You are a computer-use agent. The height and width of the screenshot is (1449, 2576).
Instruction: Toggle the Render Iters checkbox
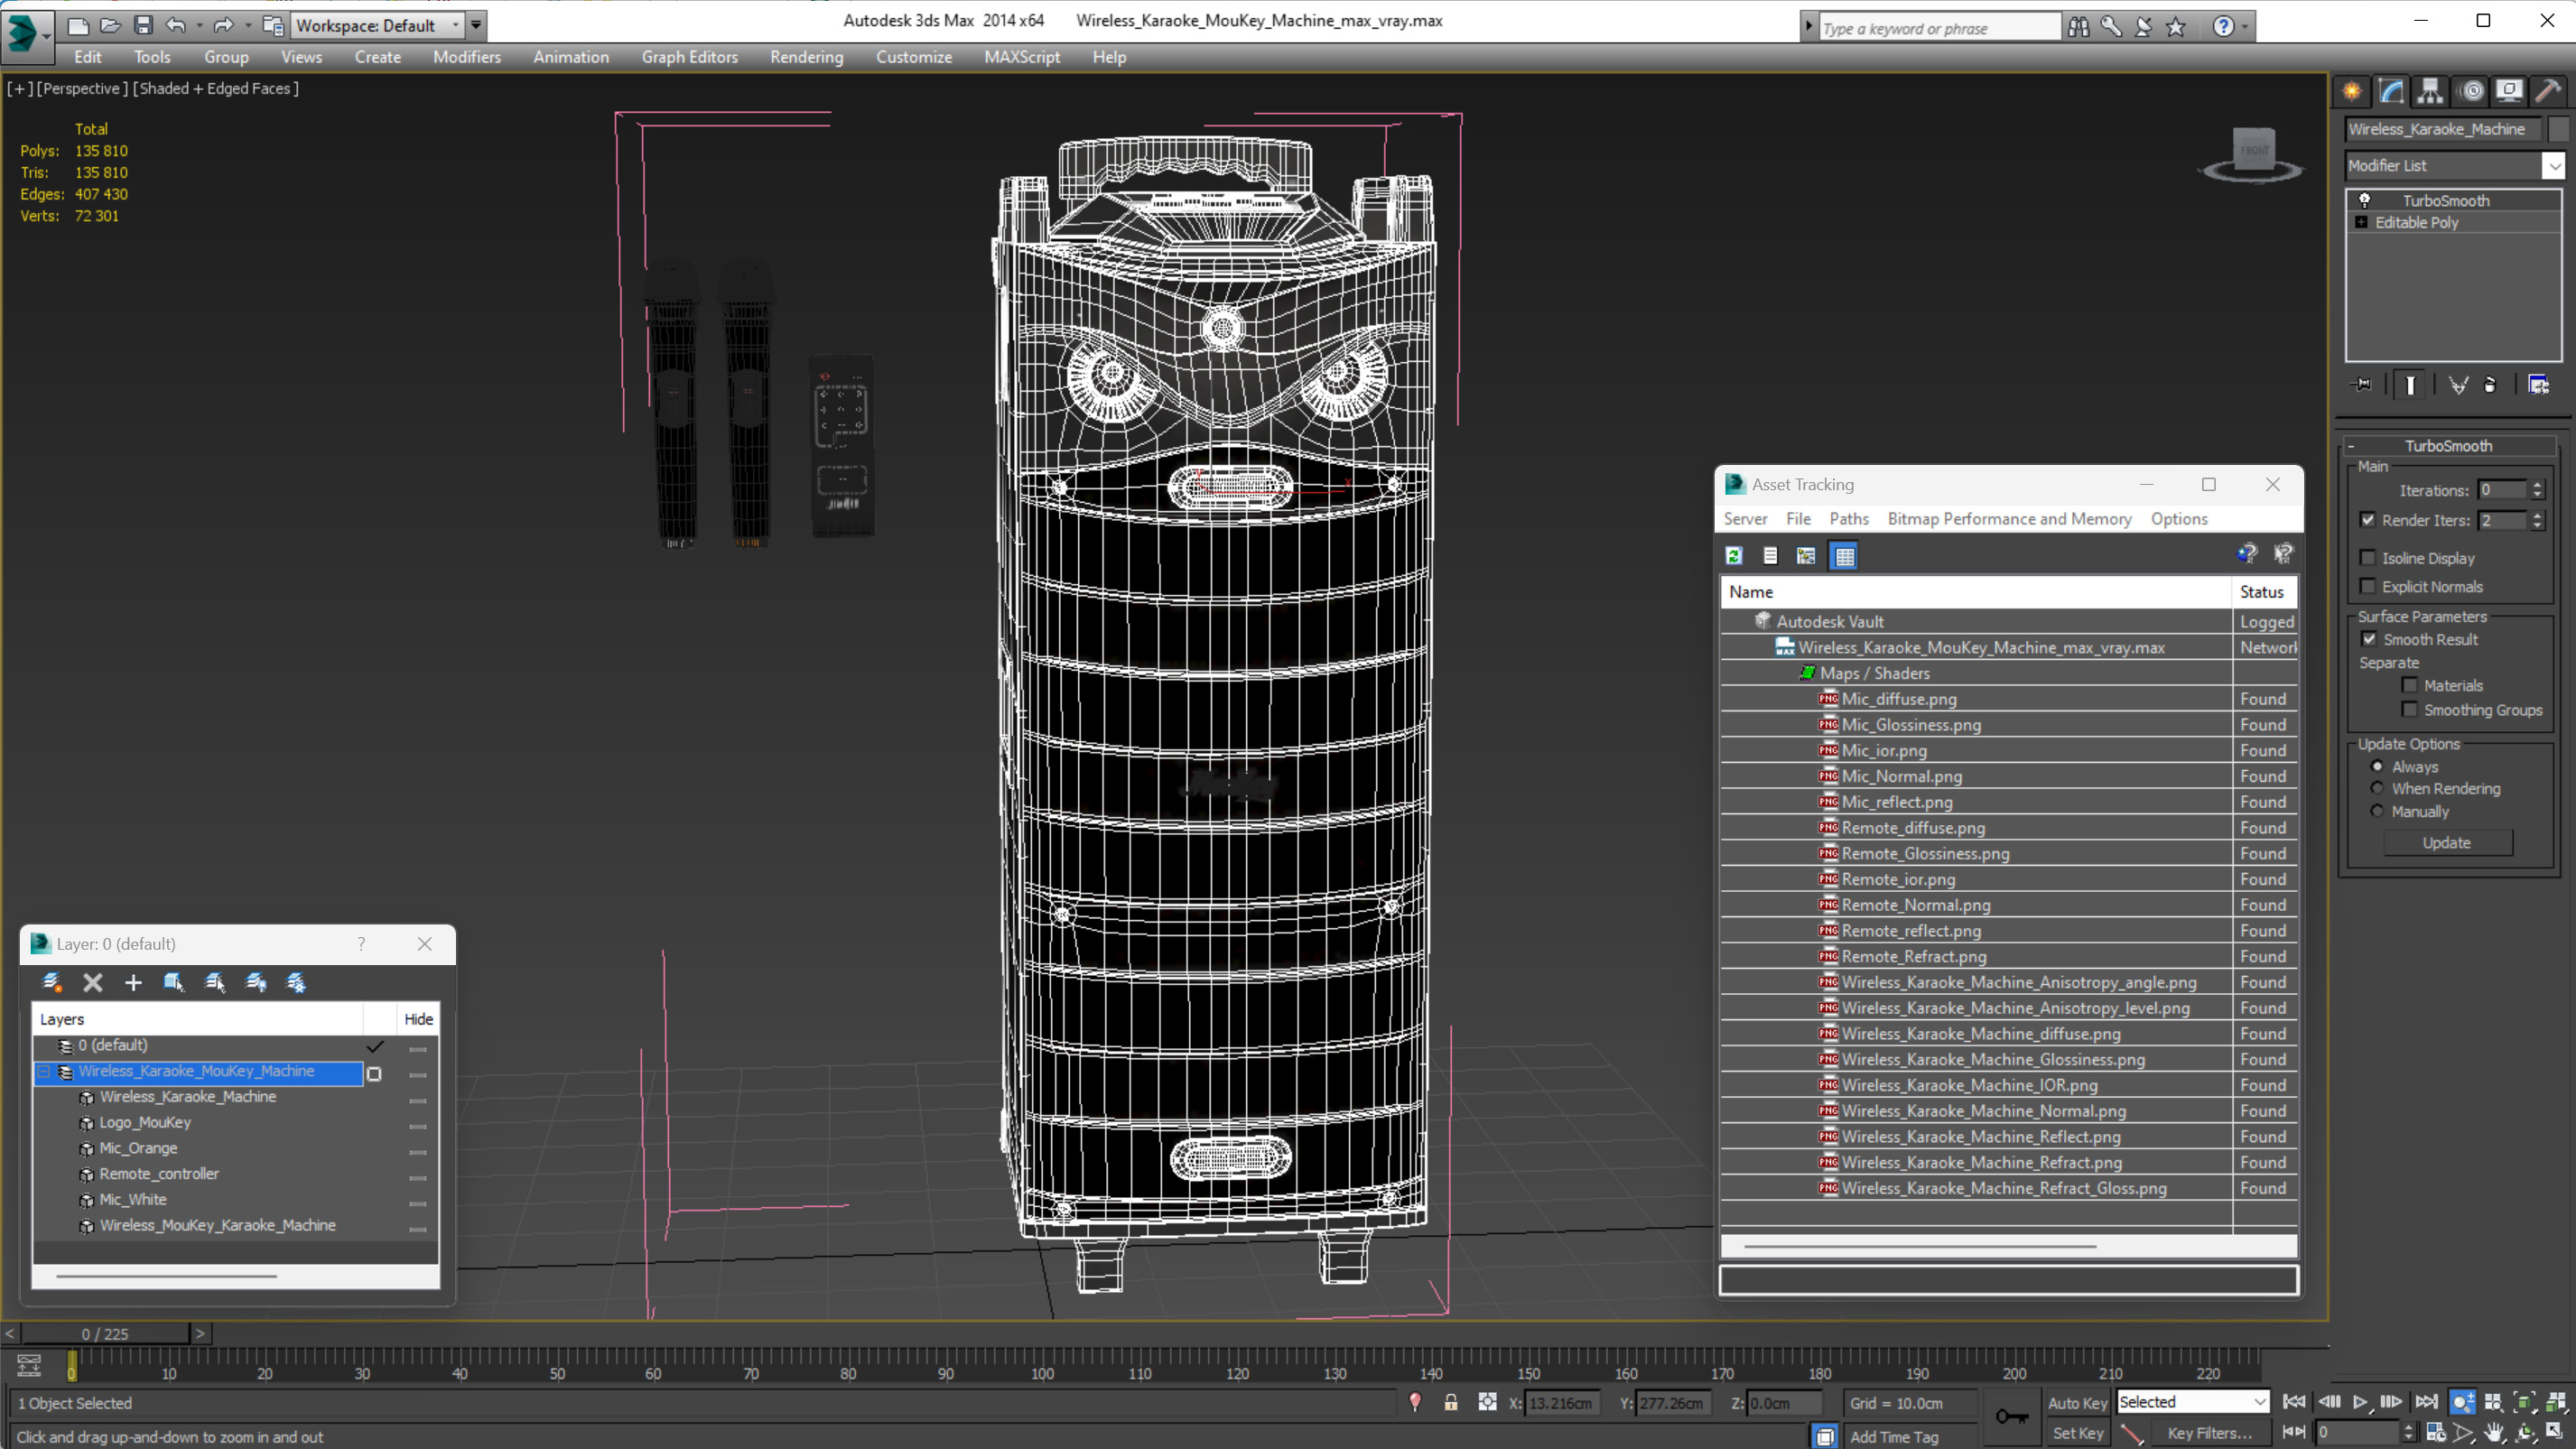(2368, 519)
